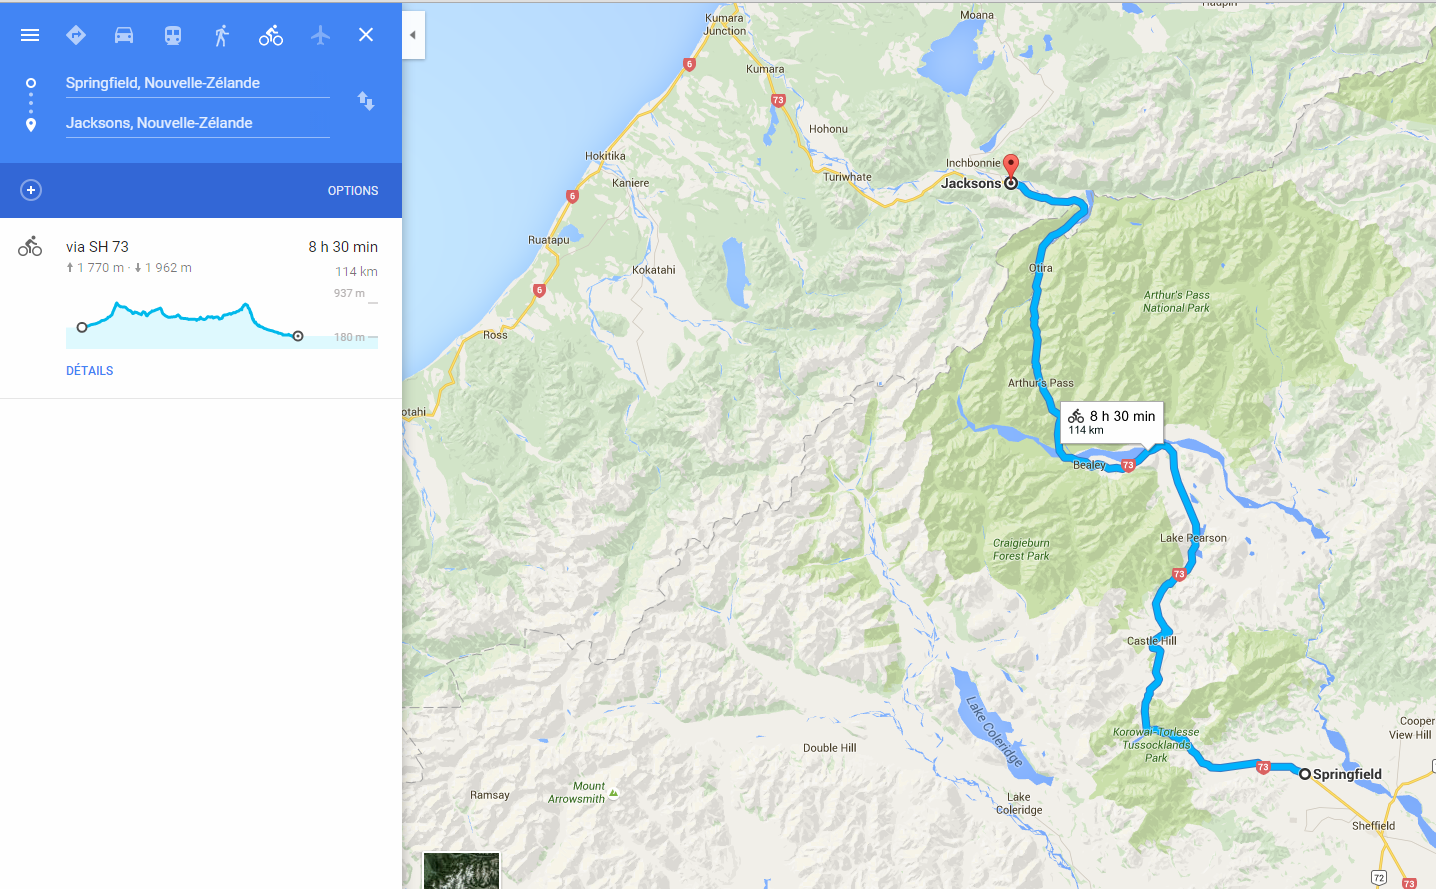The image size is (1436, 889).
Task: Swap start point and destination
Action: point(366,101)
